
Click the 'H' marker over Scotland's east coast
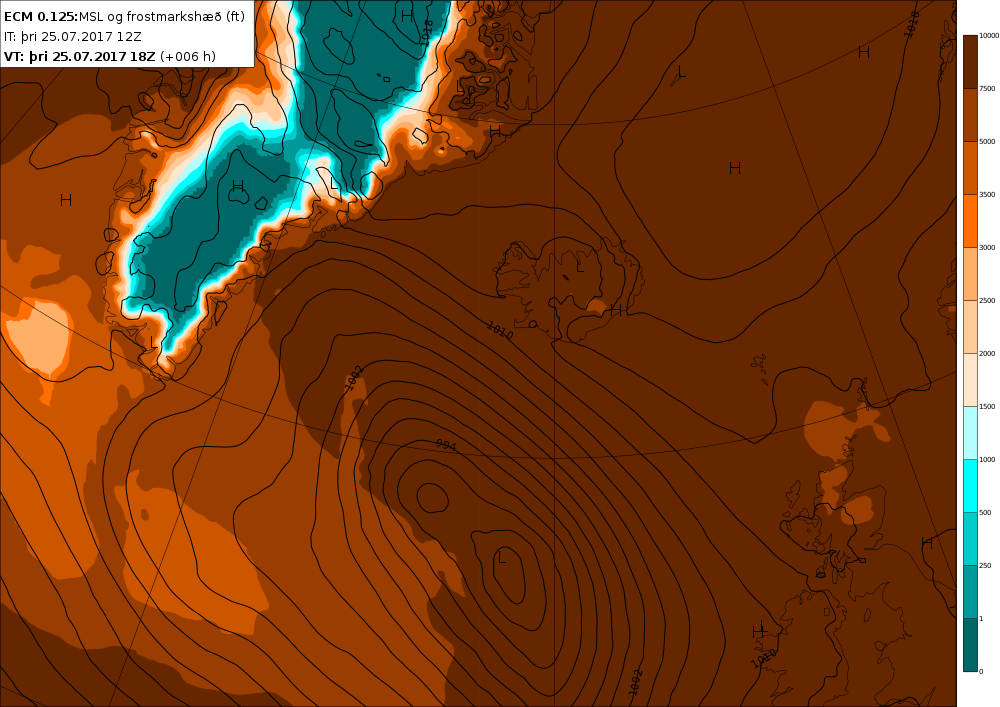[927, 543]
